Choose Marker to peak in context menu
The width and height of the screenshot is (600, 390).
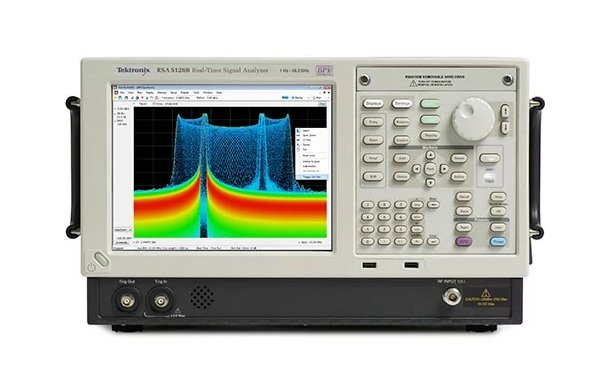click(311, 162)
